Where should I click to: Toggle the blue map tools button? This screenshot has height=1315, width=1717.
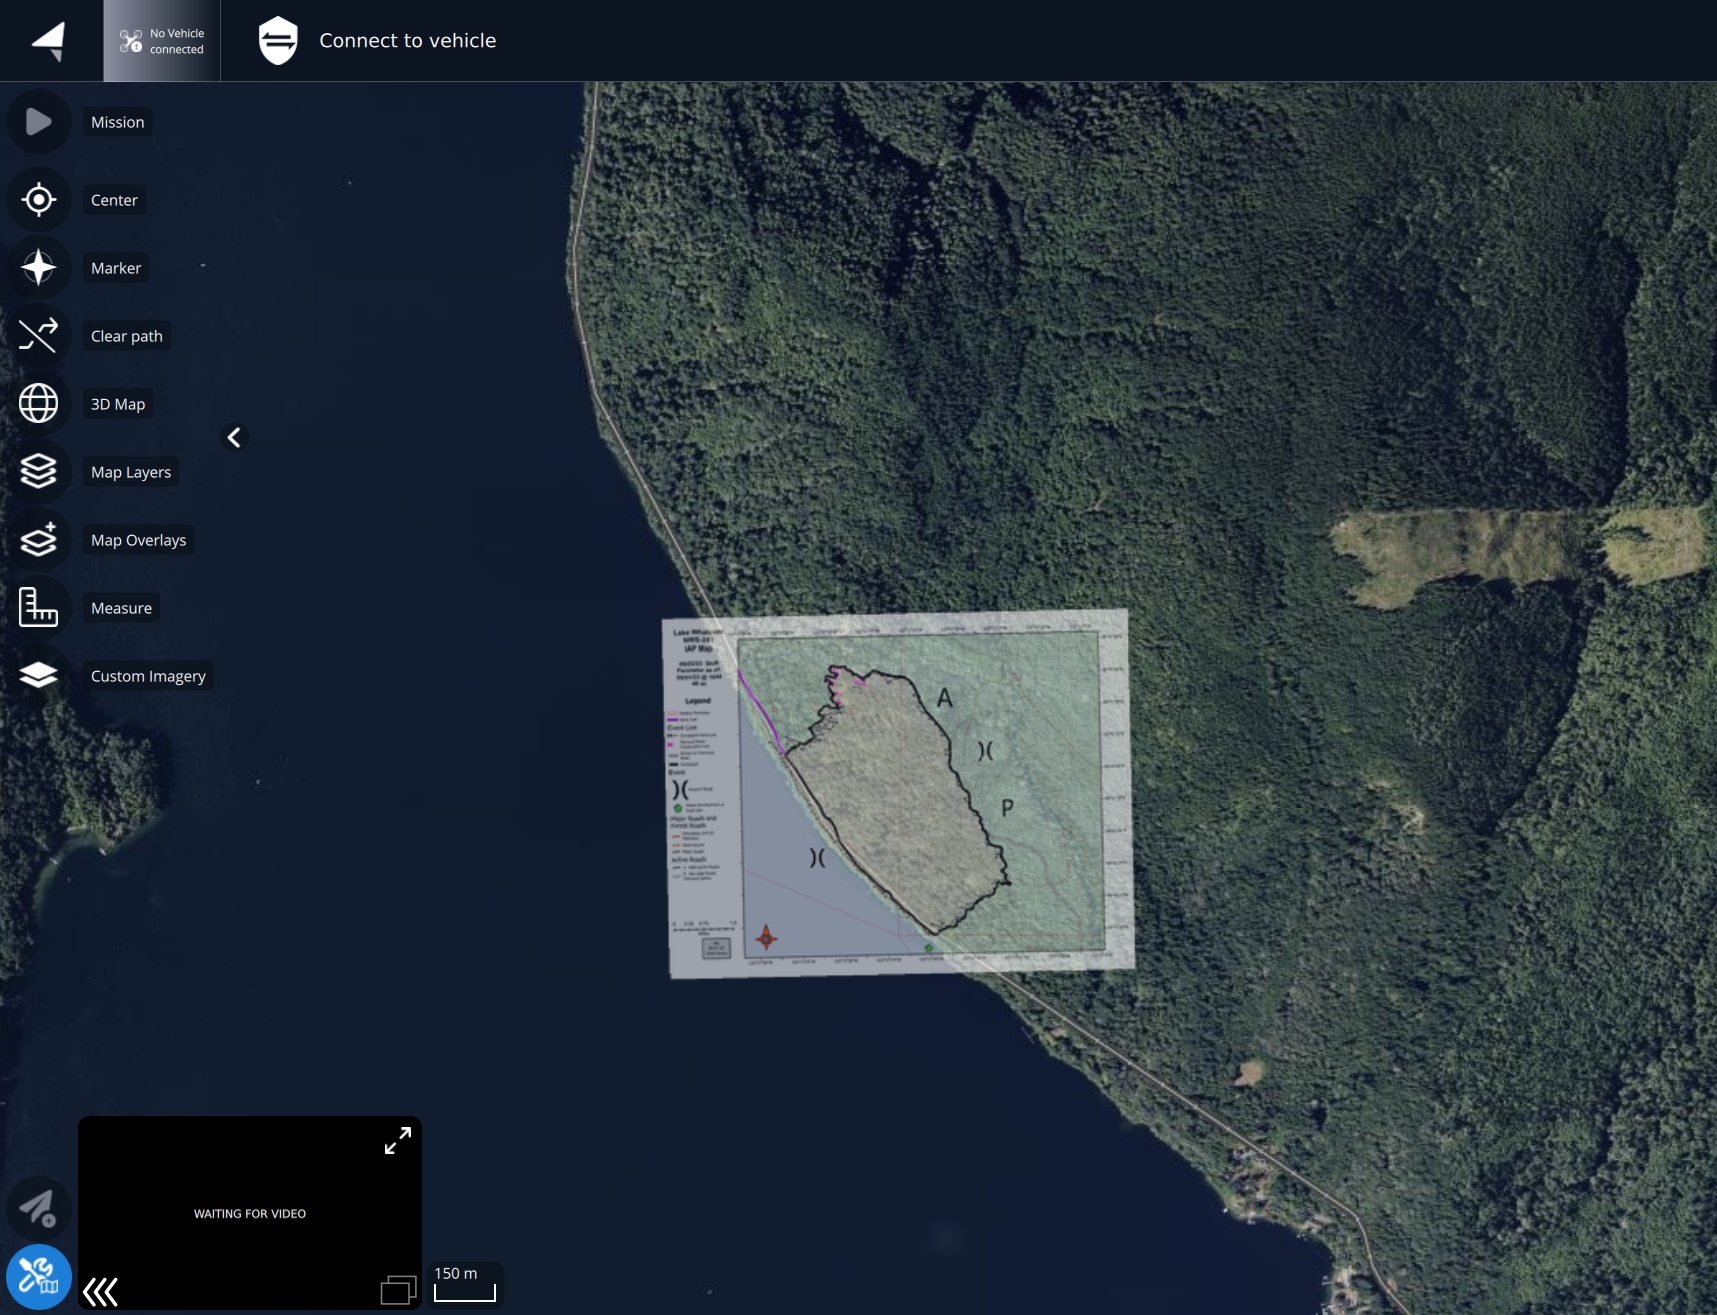click(38, 1277)
